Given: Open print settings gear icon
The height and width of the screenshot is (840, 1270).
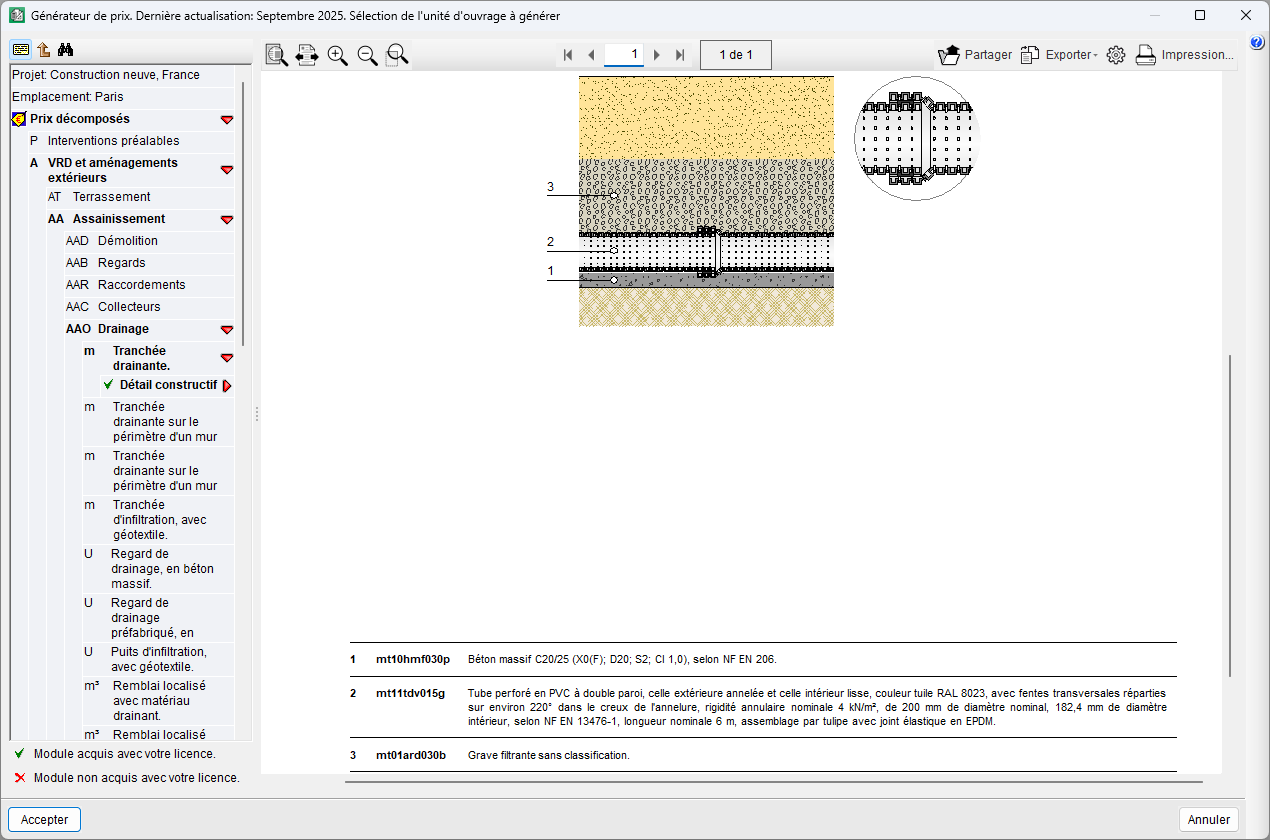Looking at the screenshot, I should coord(1116,55).
